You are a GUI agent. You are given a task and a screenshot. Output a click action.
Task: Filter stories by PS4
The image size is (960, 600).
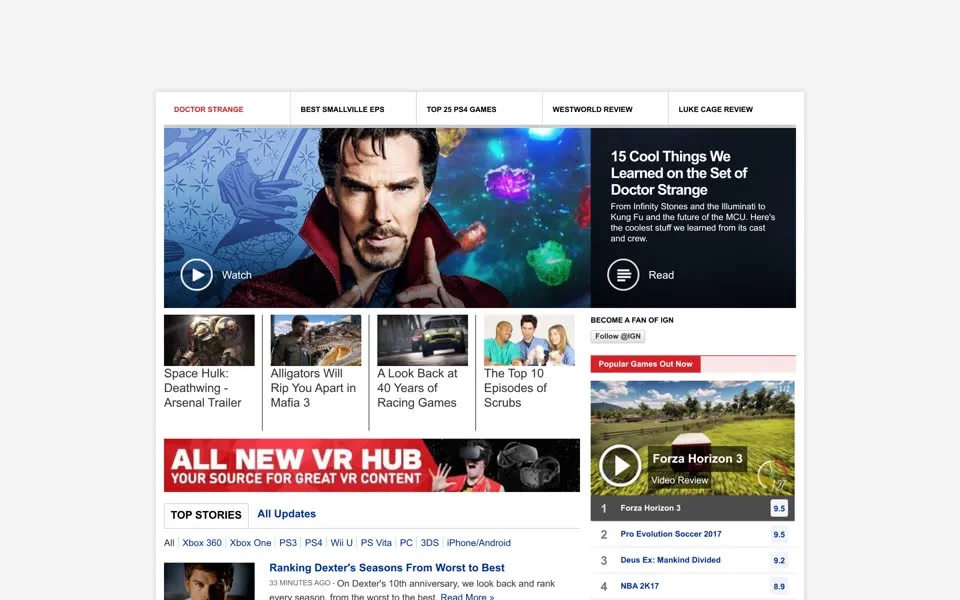click(313, 542)
